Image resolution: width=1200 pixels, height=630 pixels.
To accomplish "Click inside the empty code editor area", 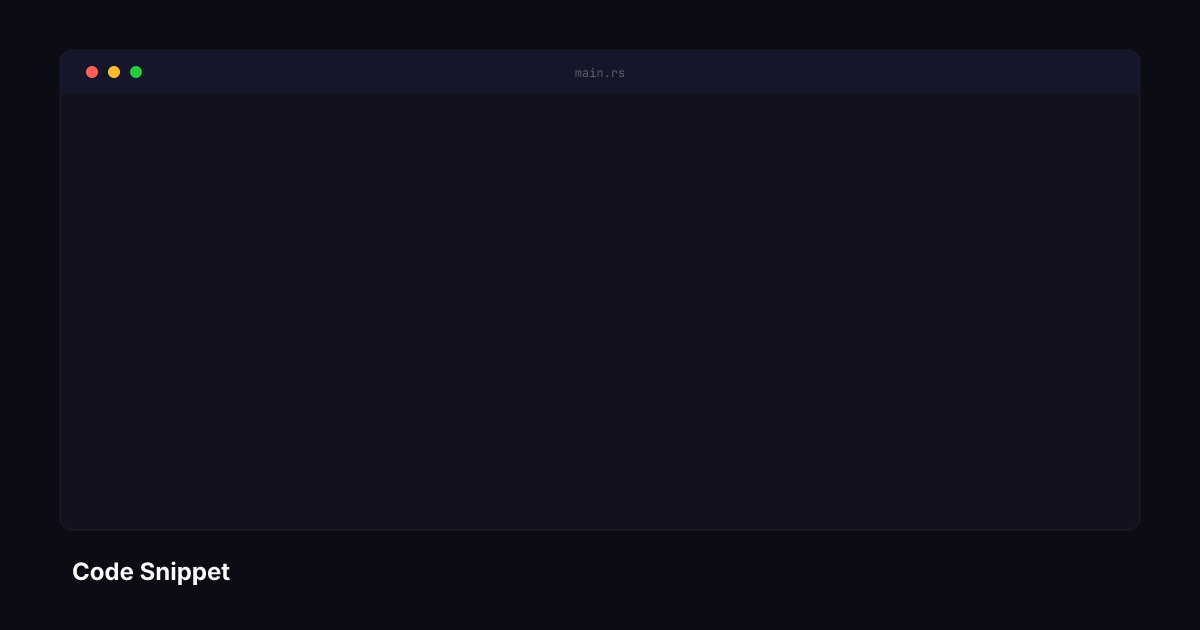I will (x=600, y=311).
